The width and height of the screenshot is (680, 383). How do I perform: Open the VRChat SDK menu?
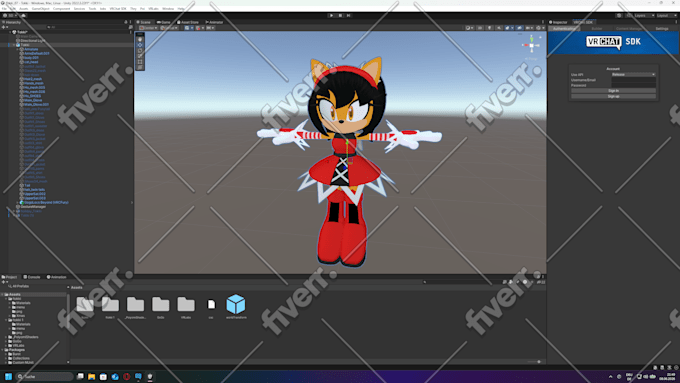[118, 9]
